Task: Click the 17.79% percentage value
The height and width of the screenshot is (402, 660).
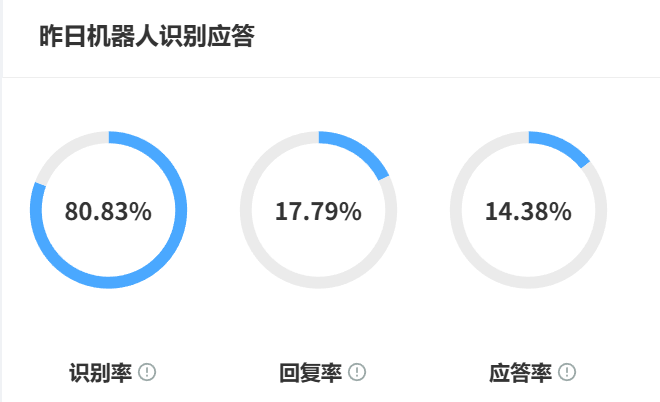Action: click(318, 211)
